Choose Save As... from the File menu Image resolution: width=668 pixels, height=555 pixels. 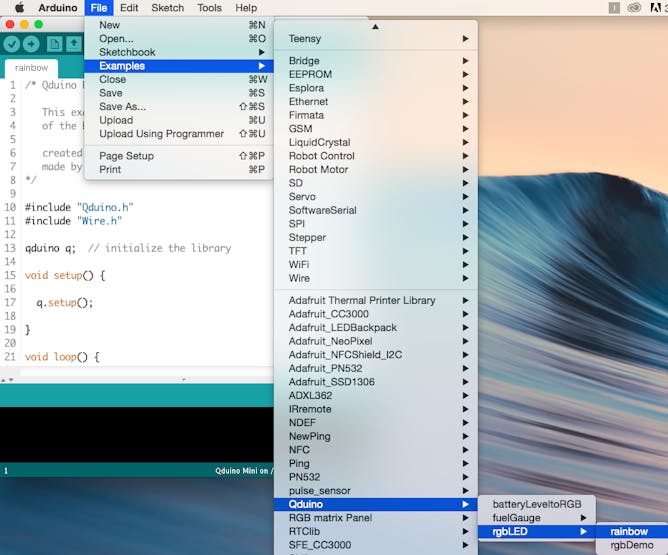179,106
